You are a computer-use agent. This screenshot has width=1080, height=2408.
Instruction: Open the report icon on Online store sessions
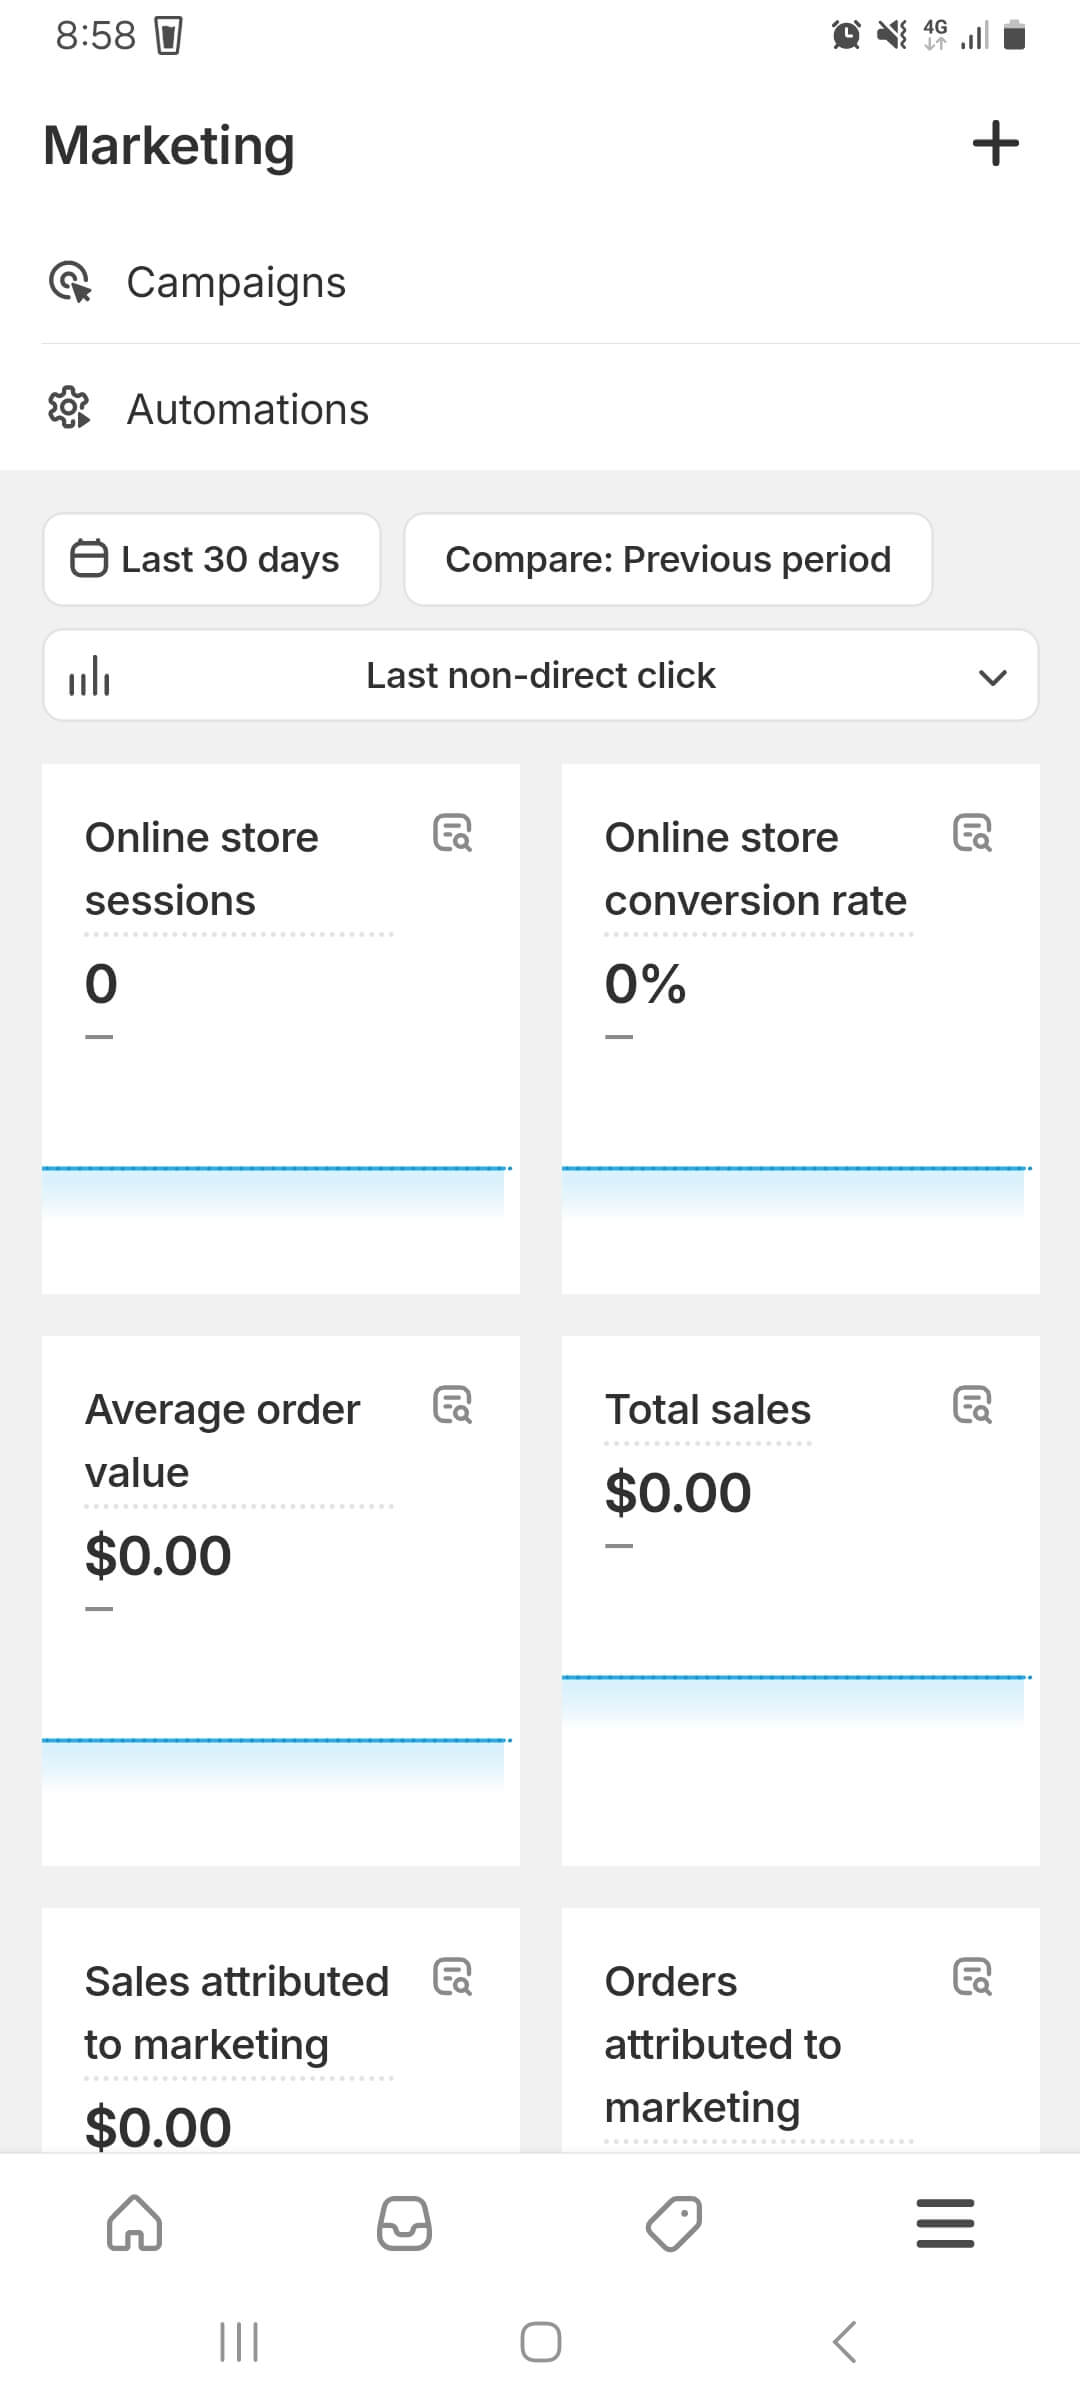pyautogui.click(x=452, y=833)
